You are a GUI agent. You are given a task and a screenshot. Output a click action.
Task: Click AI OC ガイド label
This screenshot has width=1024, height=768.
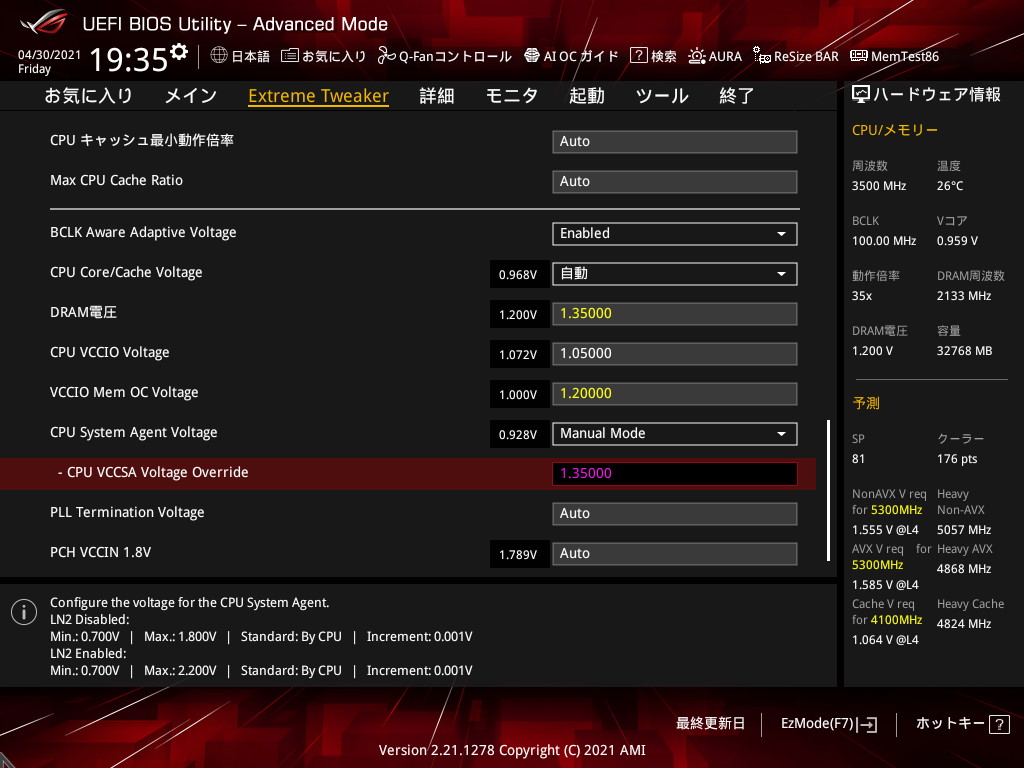(581, 56)
